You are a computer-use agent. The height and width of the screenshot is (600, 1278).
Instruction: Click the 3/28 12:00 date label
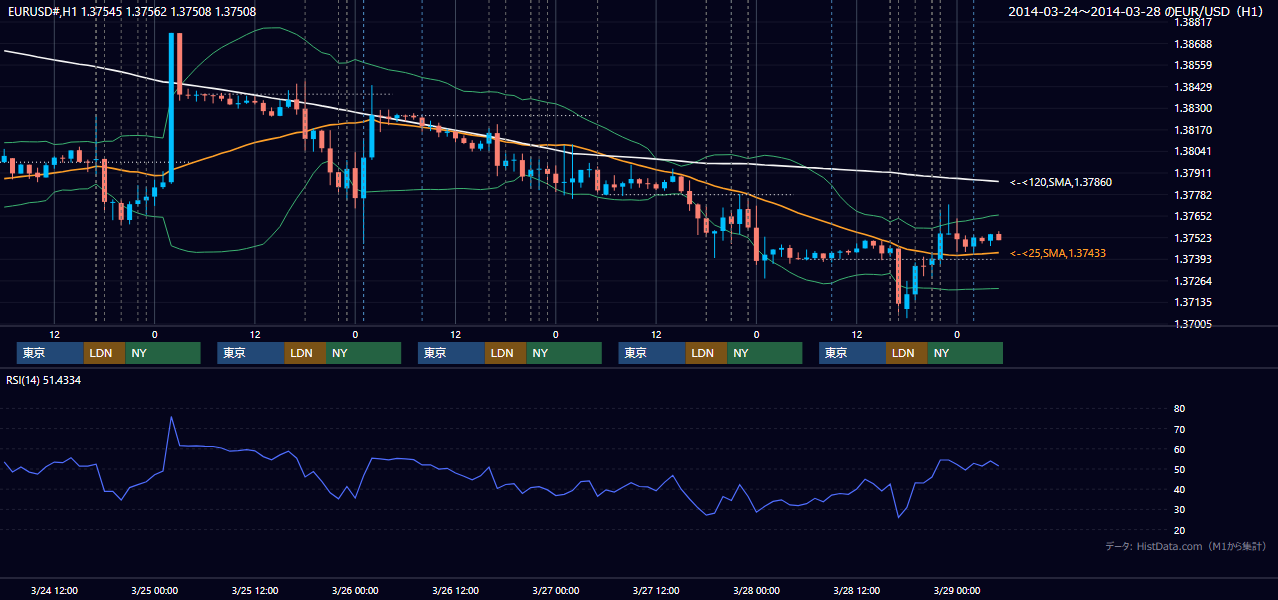click(x=856, y=590)
